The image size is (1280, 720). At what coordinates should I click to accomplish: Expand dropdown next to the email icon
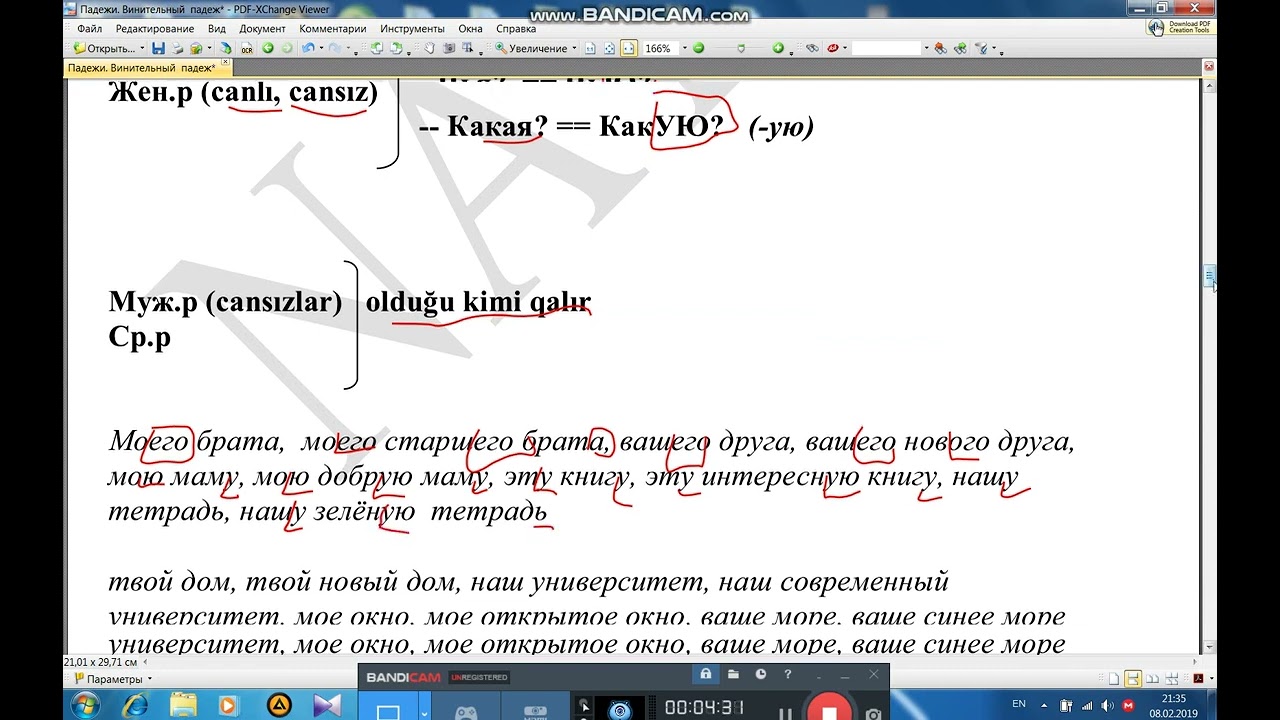click(209, 48)
